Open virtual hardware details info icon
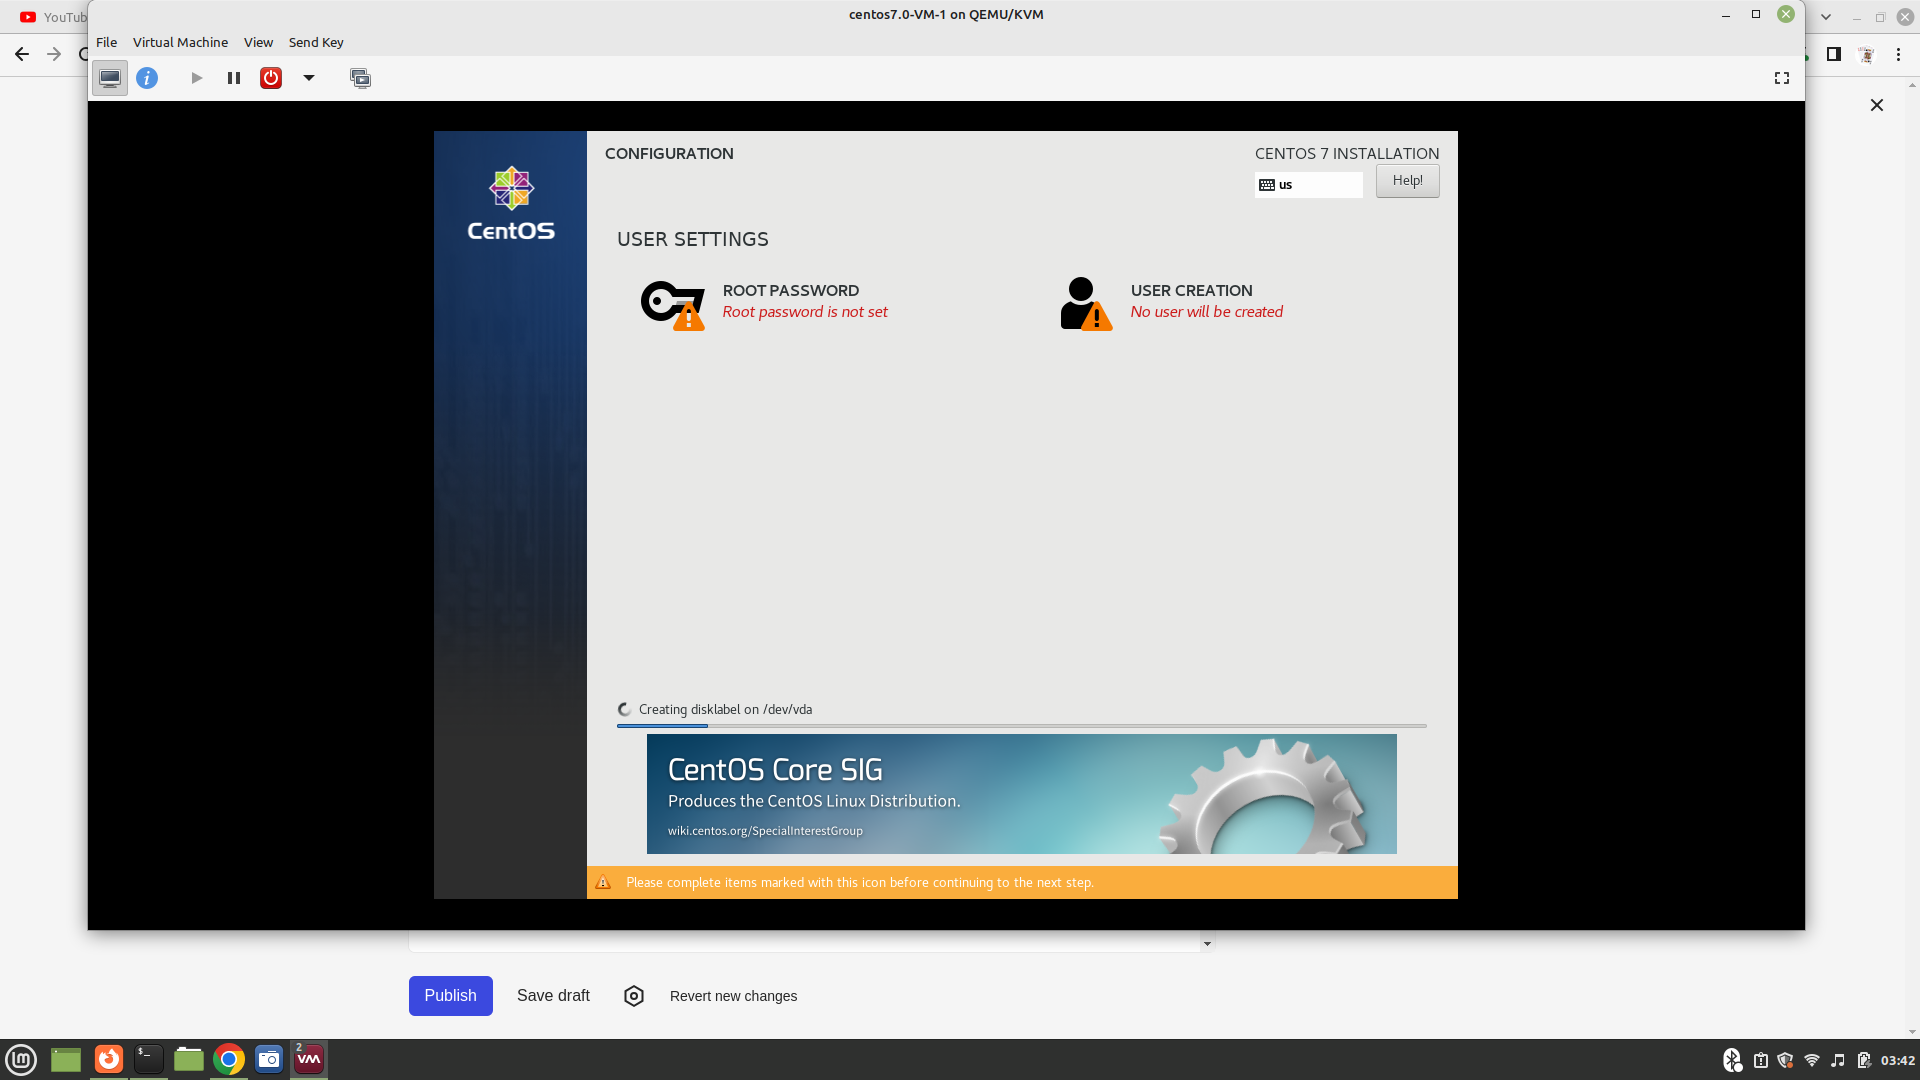This screenshot has height=1080, width=1920. click(147, 78)
